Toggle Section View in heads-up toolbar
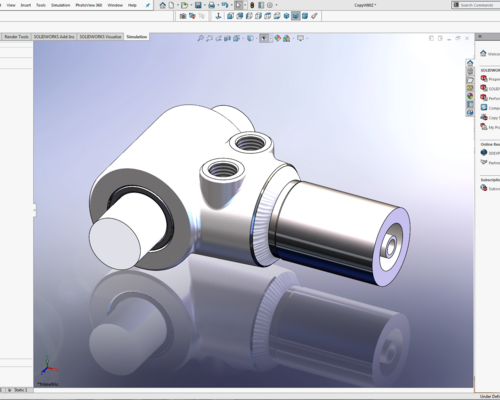This screenshot has height=400, width=500. [x=227, y=38]
